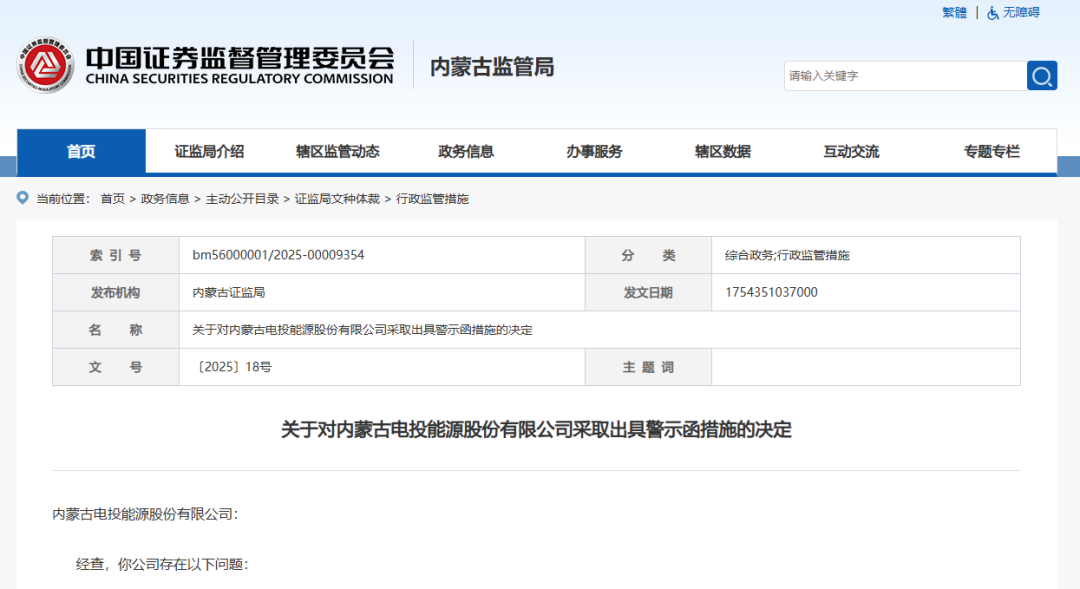Viewport: 1080px width, 589px height.
Task: Go to 首页 in the breadcrumb
Action: (x=112, y=199)
